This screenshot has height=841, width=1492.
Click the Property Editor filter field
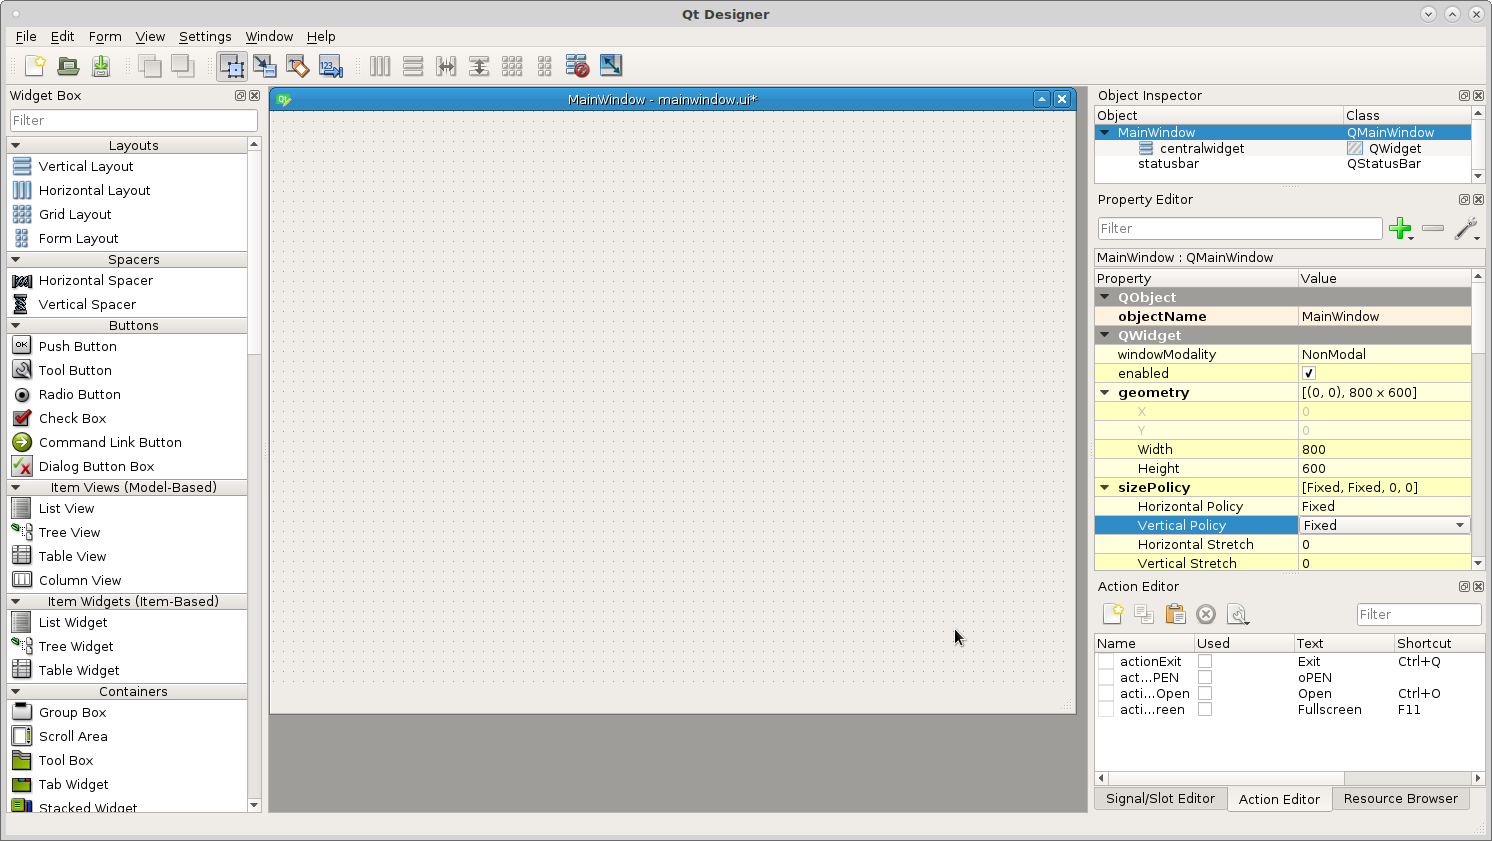coord(1240,229)
